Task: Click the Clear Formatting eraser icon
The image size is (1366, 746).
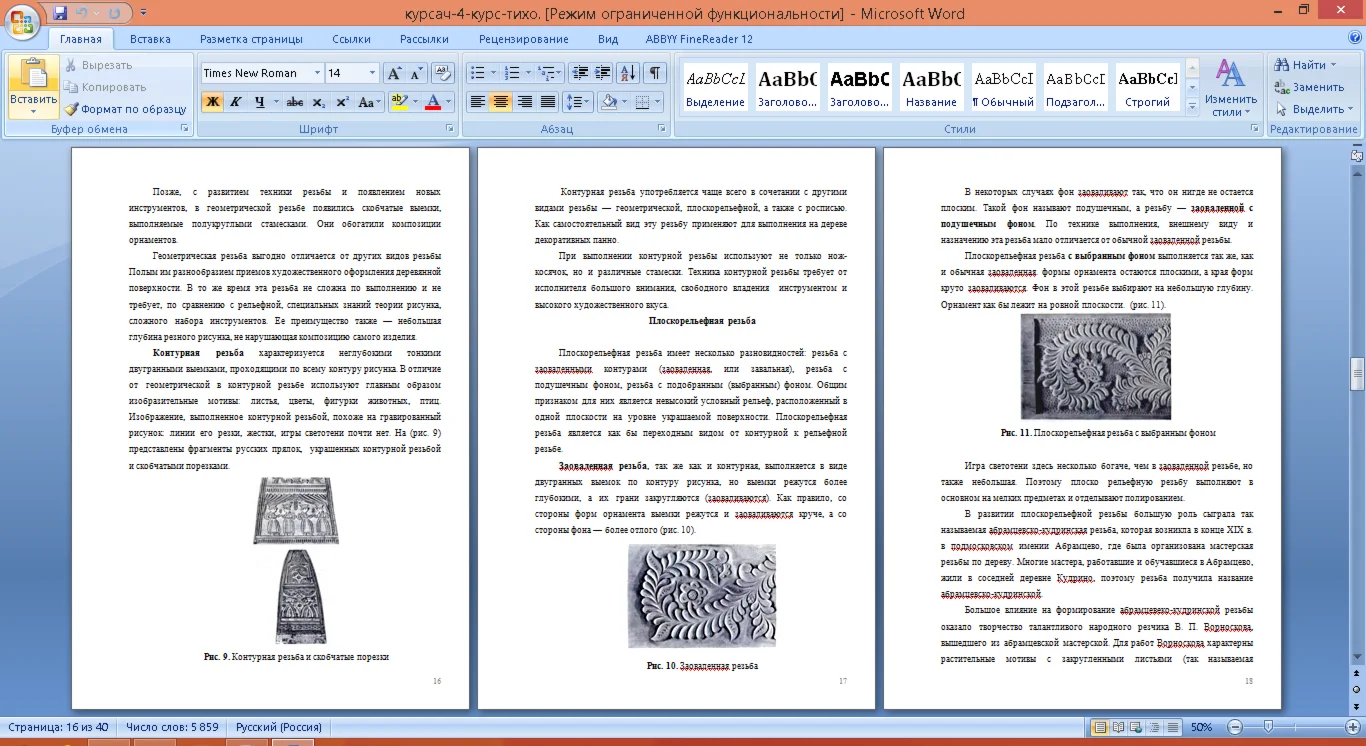Action: click(x=443, y=73)
